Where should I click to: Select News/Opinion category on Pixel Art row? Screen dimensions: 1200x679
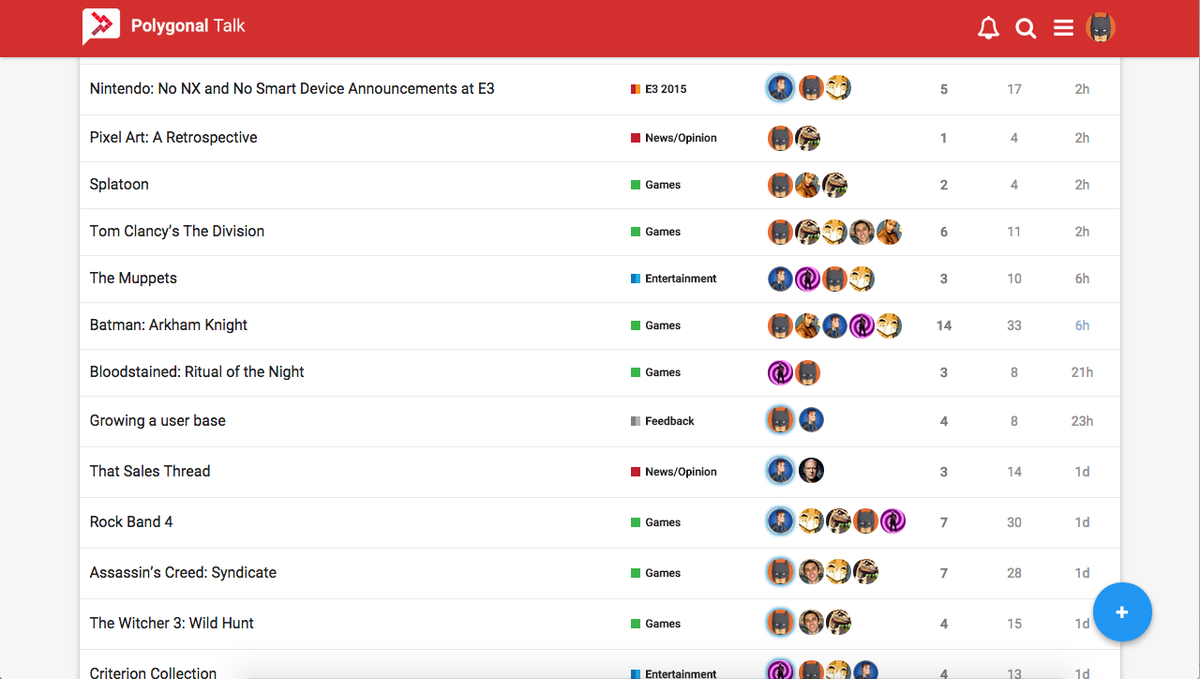[674, 138]
